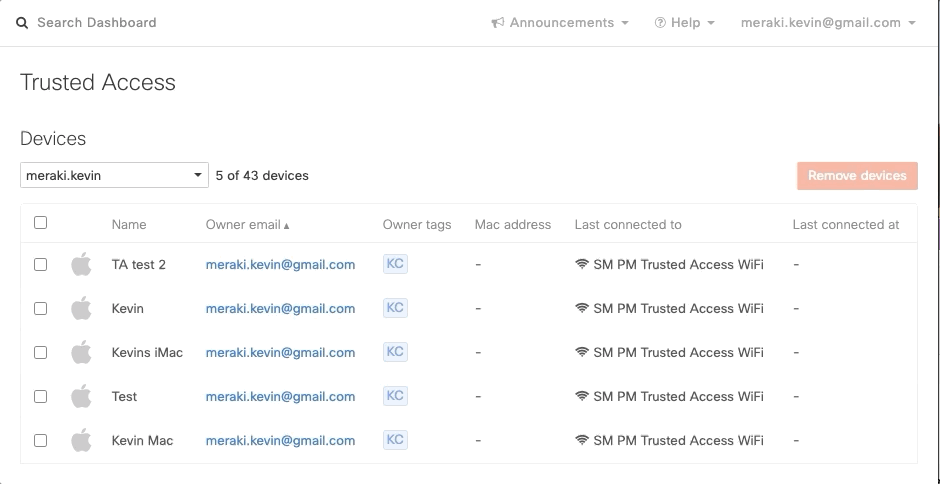The image size is (940, 484).
Task: Click the Apple icon beside Kevins iMac
Action: [x=81, y=352]
